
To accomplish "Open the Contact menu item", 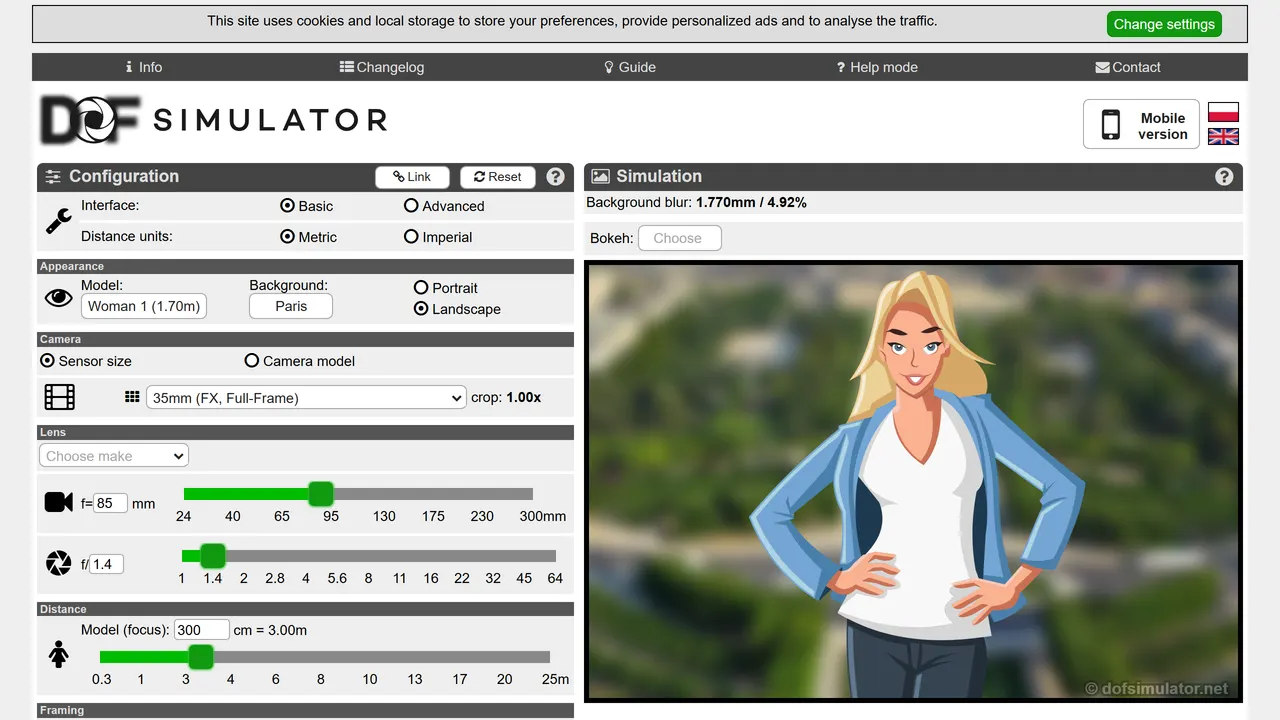I will tap(1128, 67).
